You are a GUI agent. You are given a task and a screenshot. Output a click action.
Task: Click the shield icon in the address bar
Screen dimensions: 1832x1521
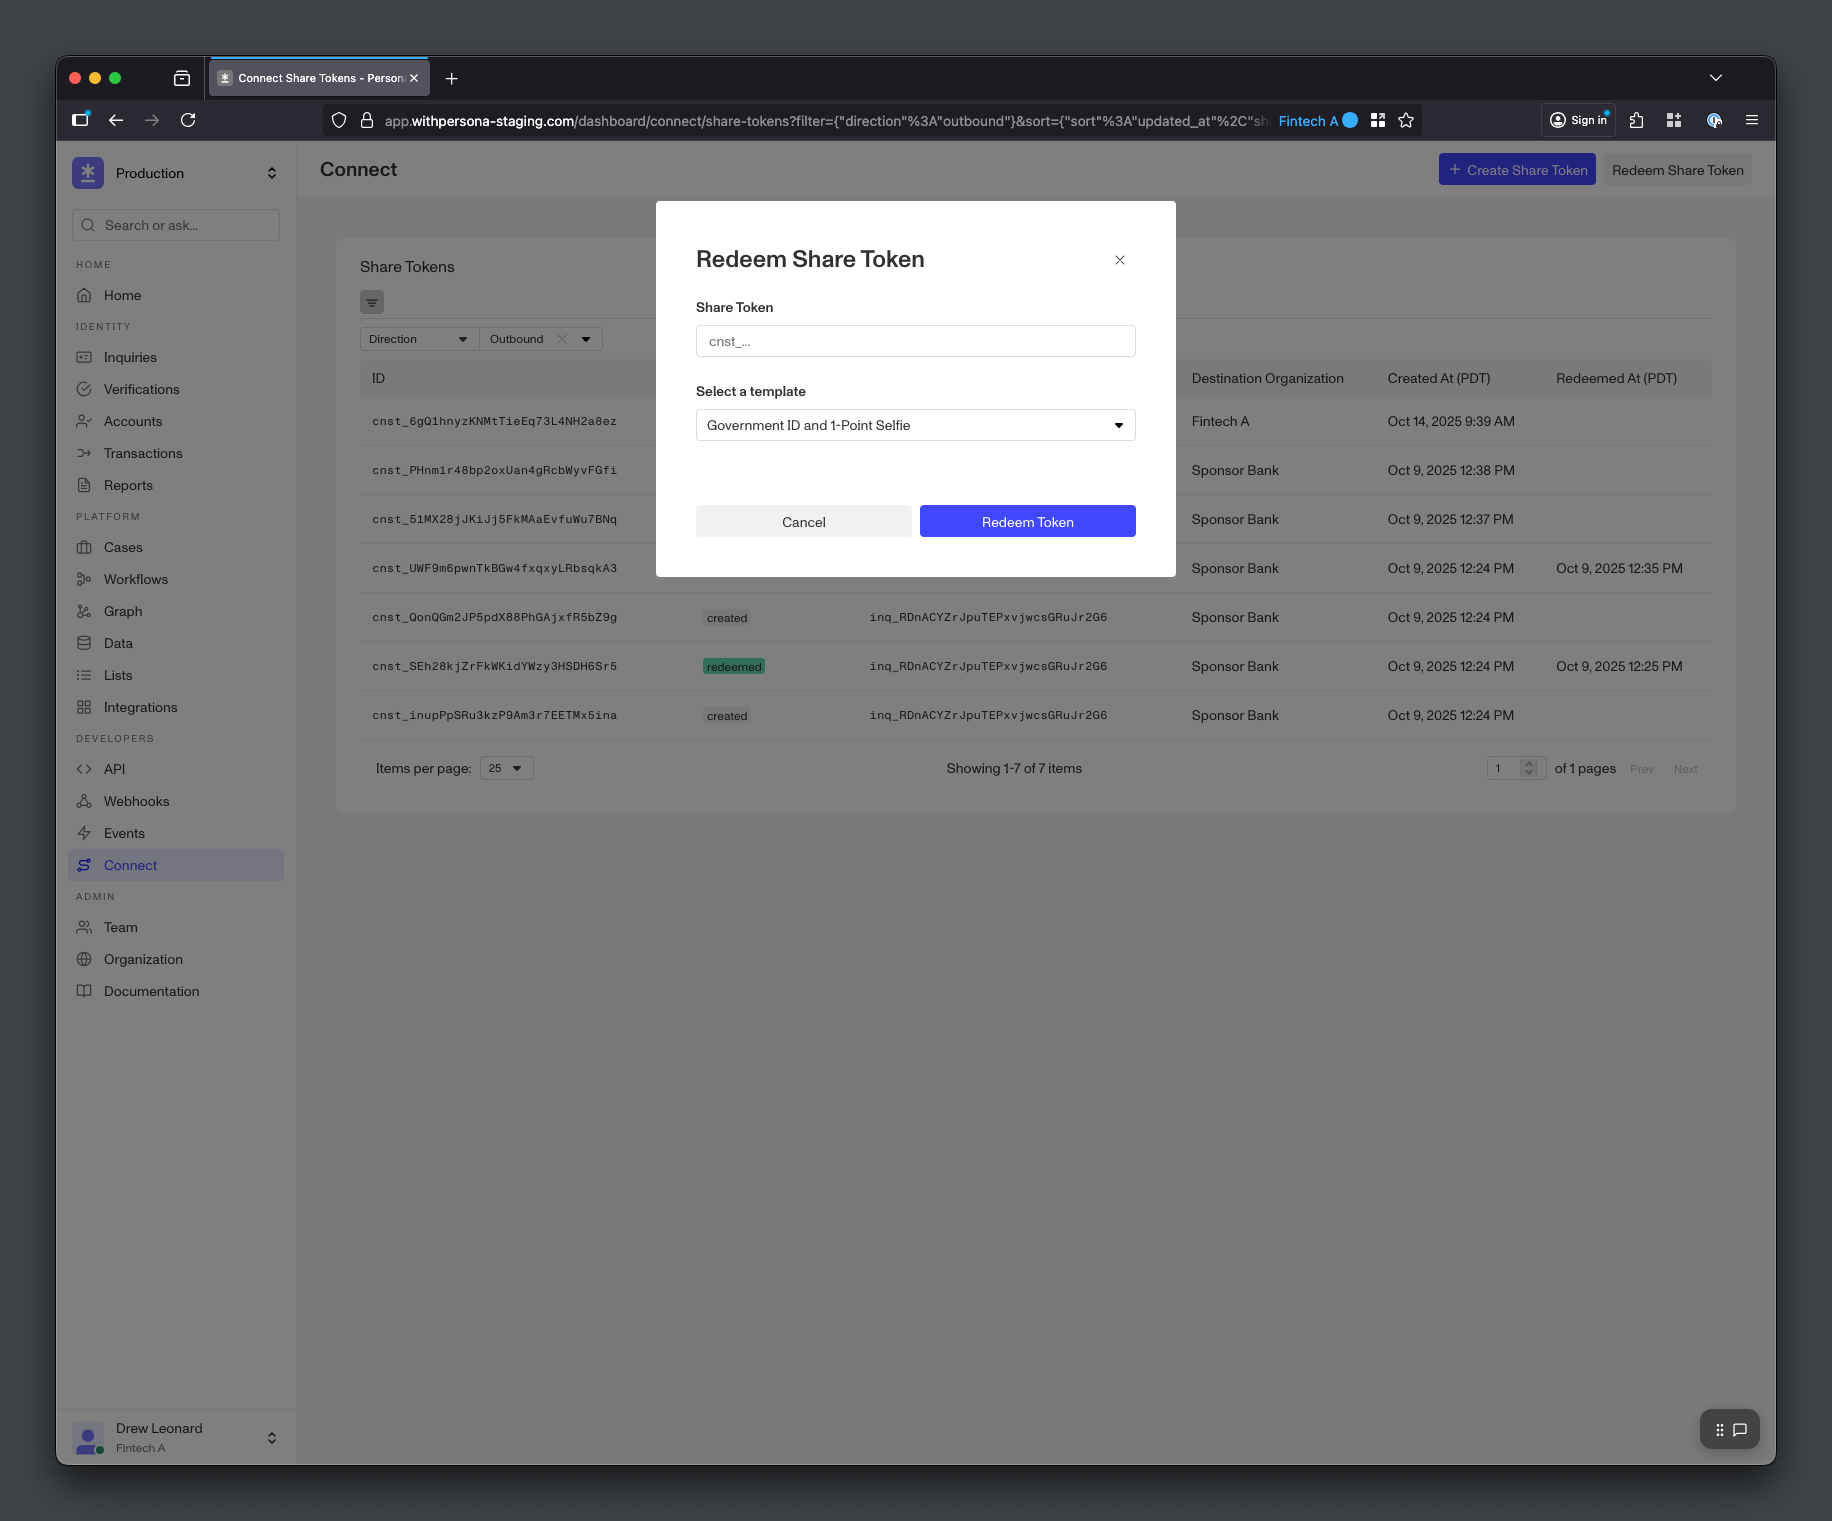tap(339, 120)
